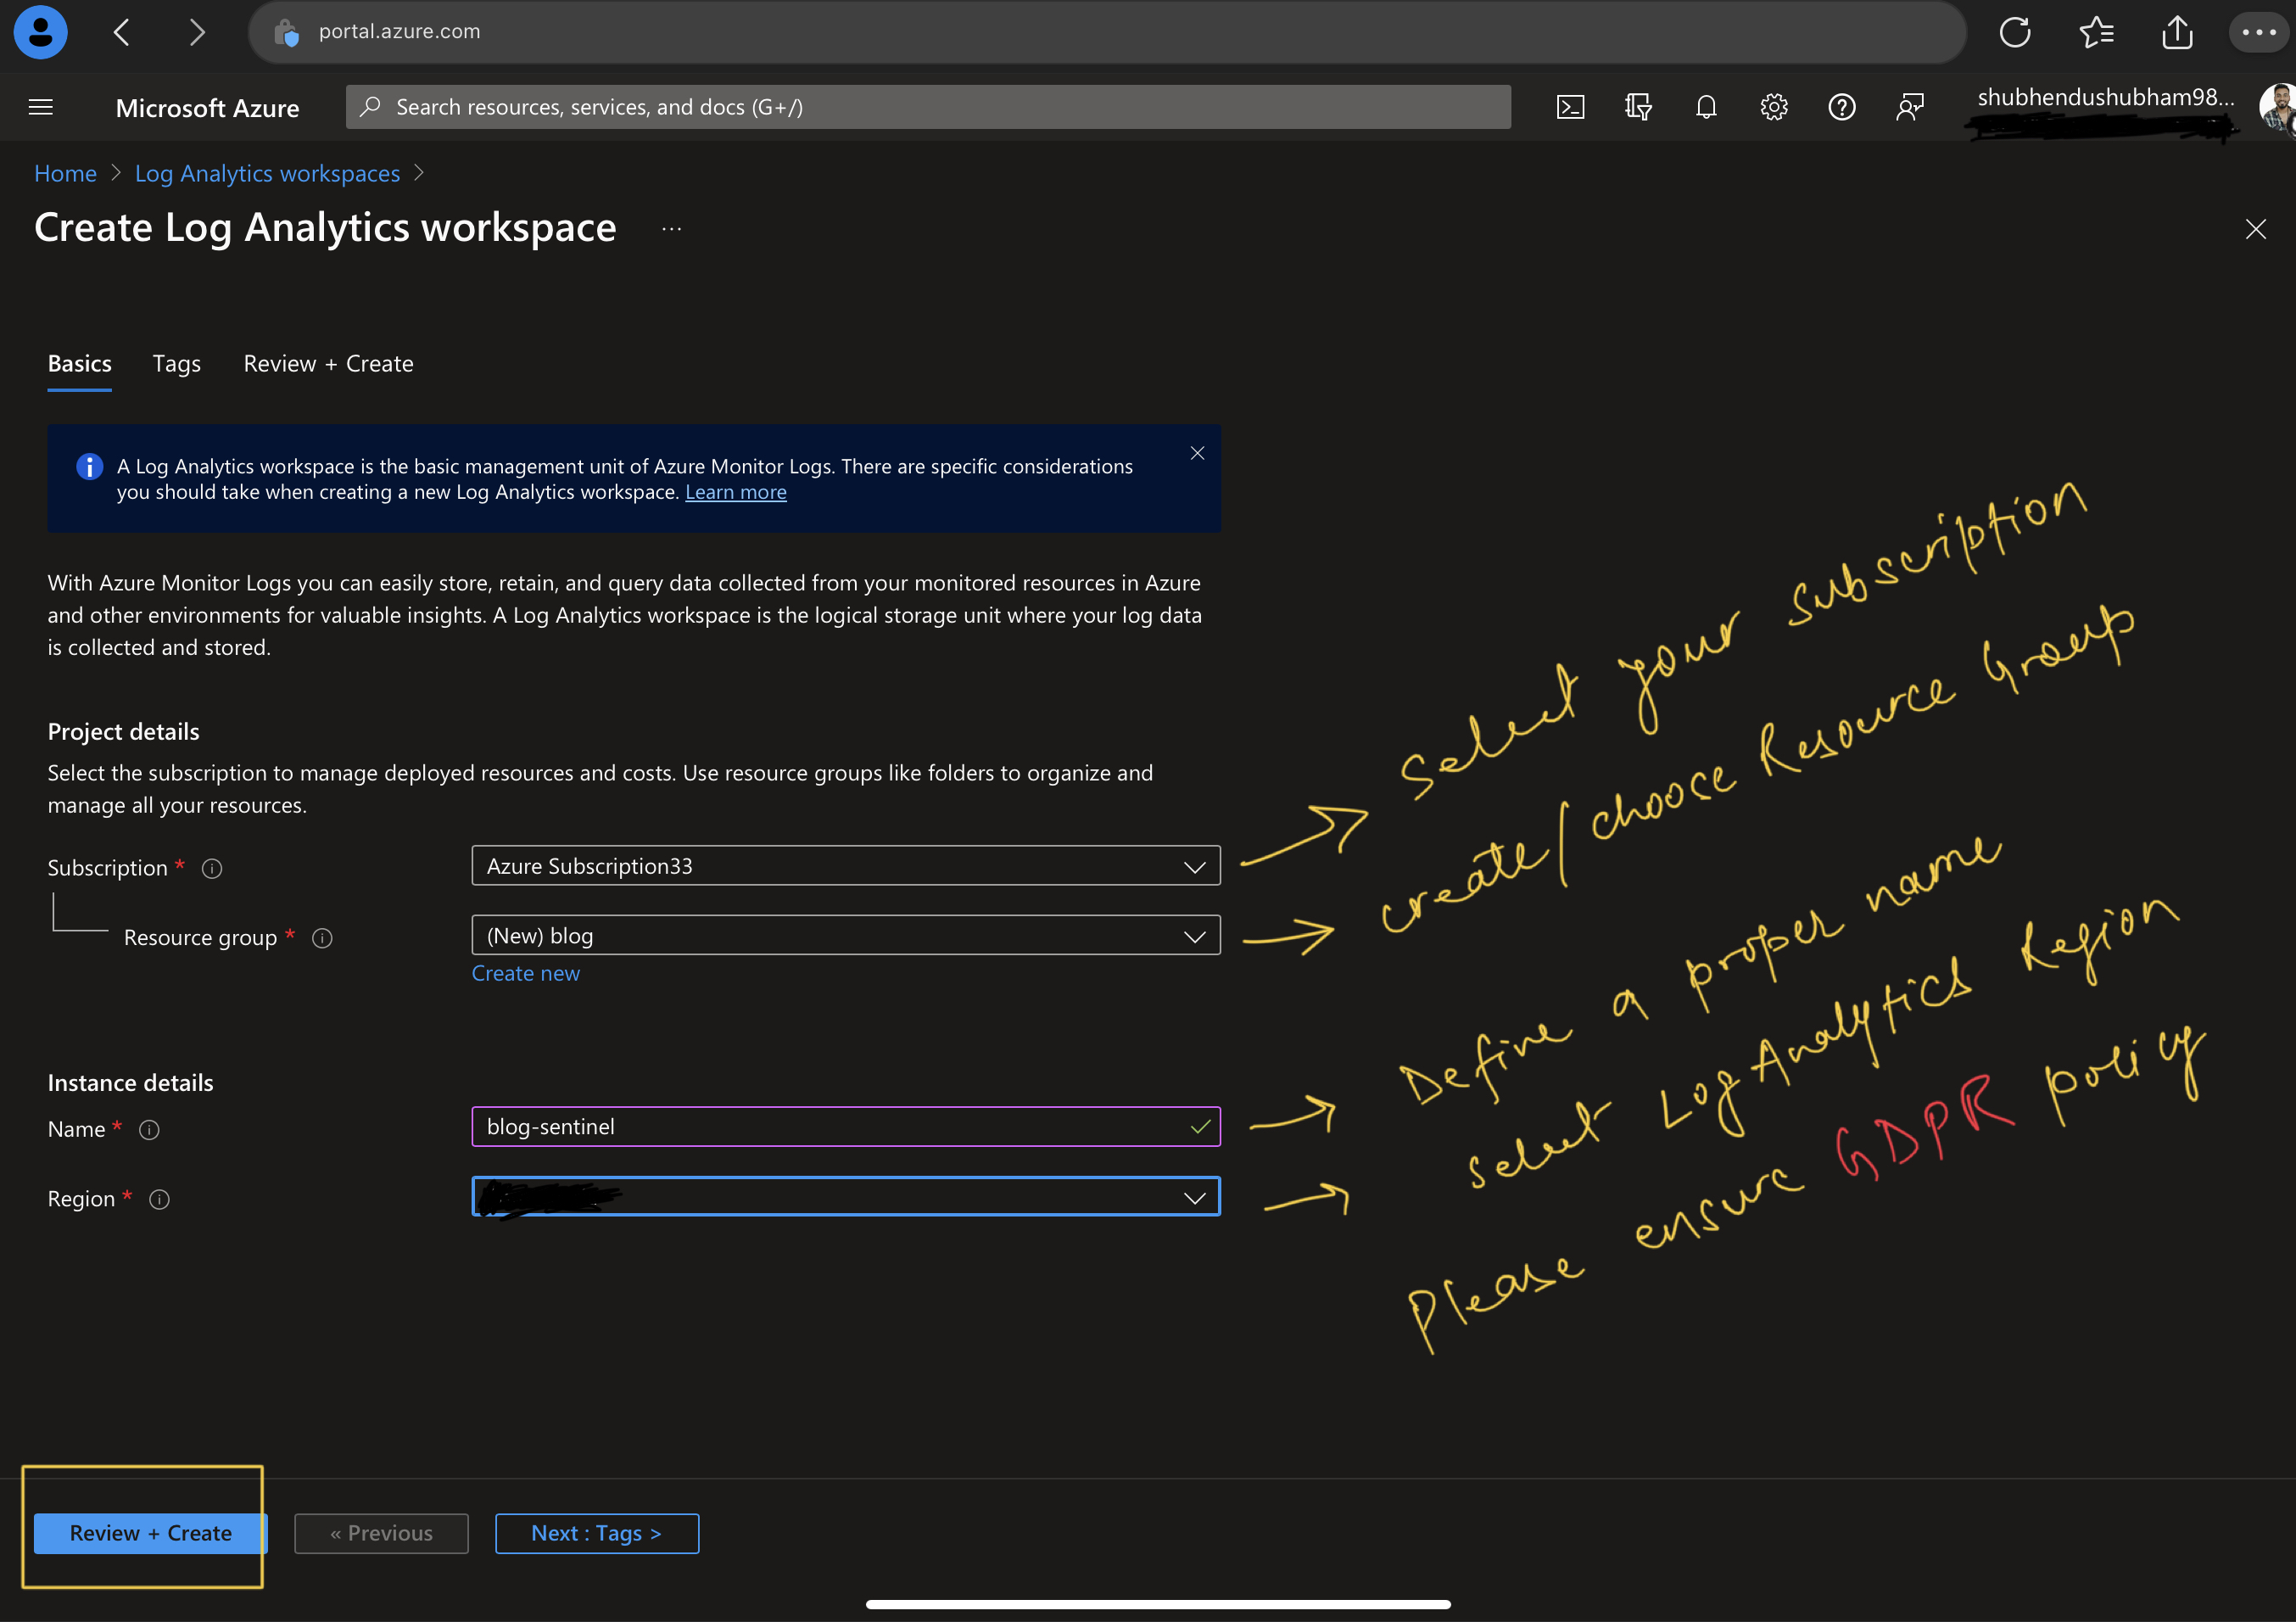Expand the Region dropdown
The width and height of the screenshot is (2296, 1622).
[x=845, y=1196]
